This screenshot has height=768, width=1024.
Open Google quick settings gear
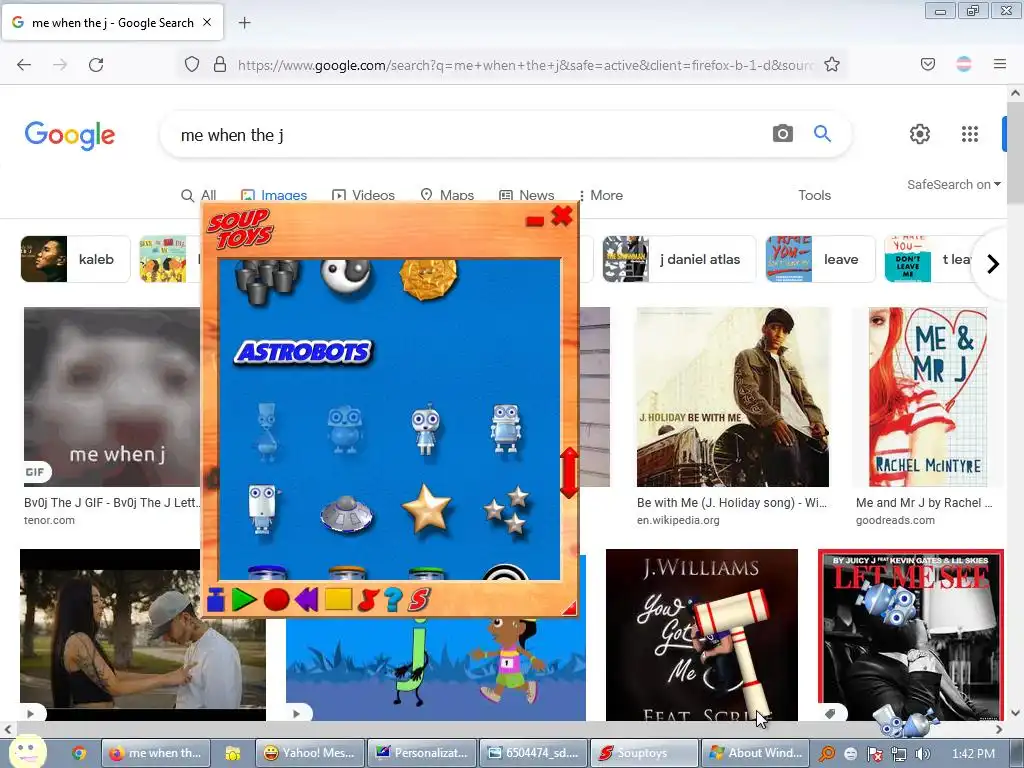pyautogui.click(x=920, y=134)
